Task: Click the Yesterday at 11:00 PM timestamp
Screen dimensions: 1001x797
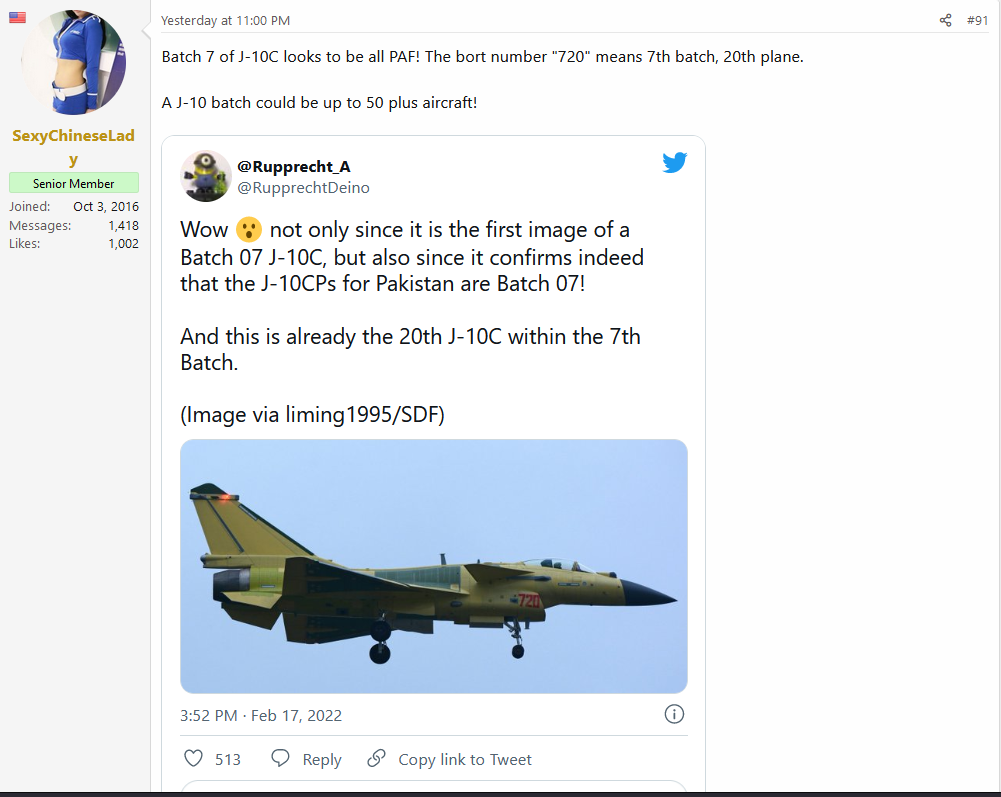Action: click(225, 20)
